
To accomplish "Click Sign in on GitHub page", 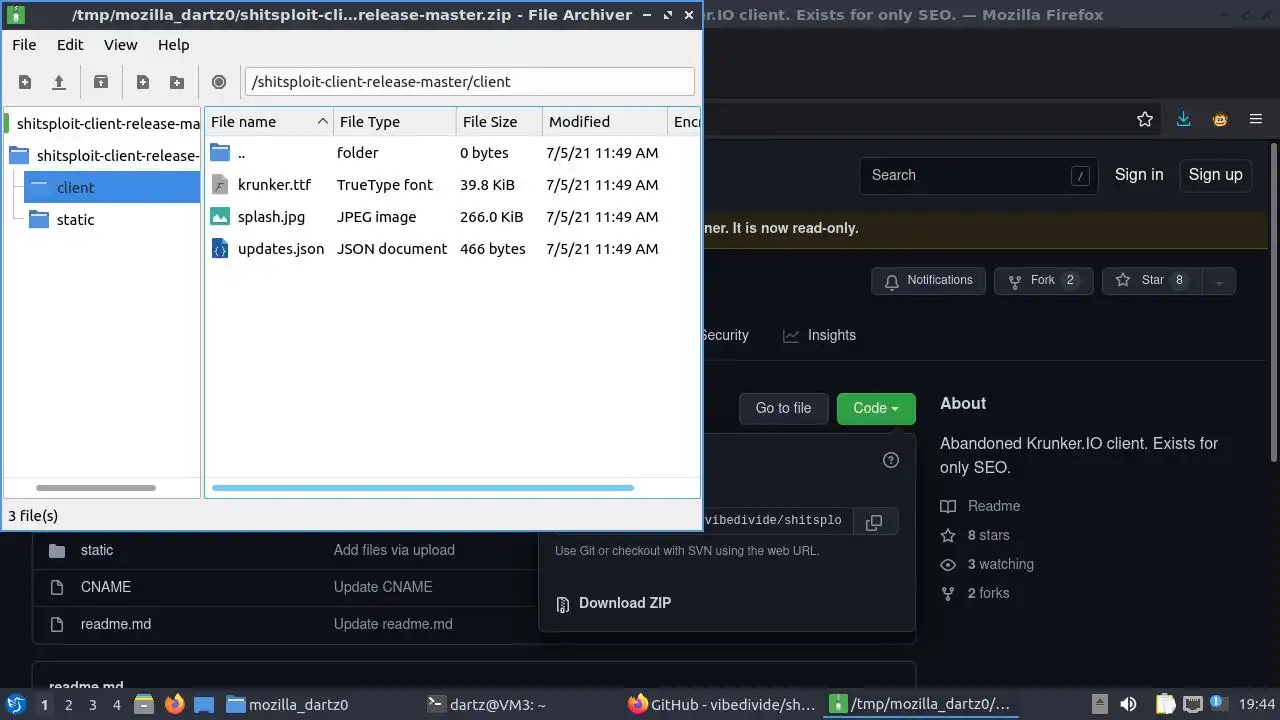I will 1139,175.
